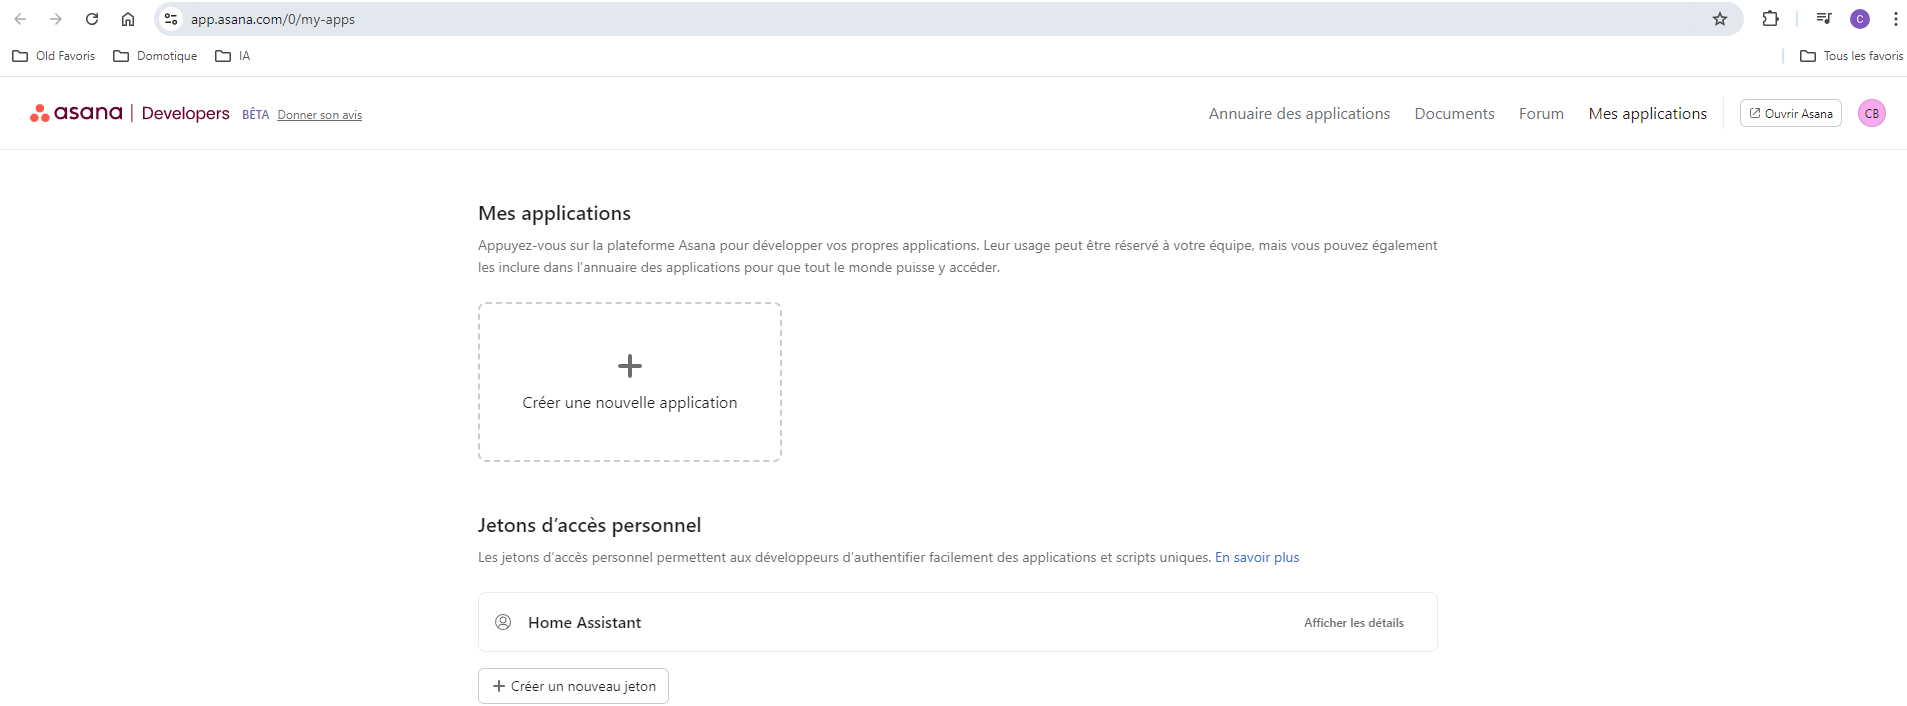Open the Forum menu item
Image resolution: width=1907 pixels, height=706 pixels.
click(1541, 114)
